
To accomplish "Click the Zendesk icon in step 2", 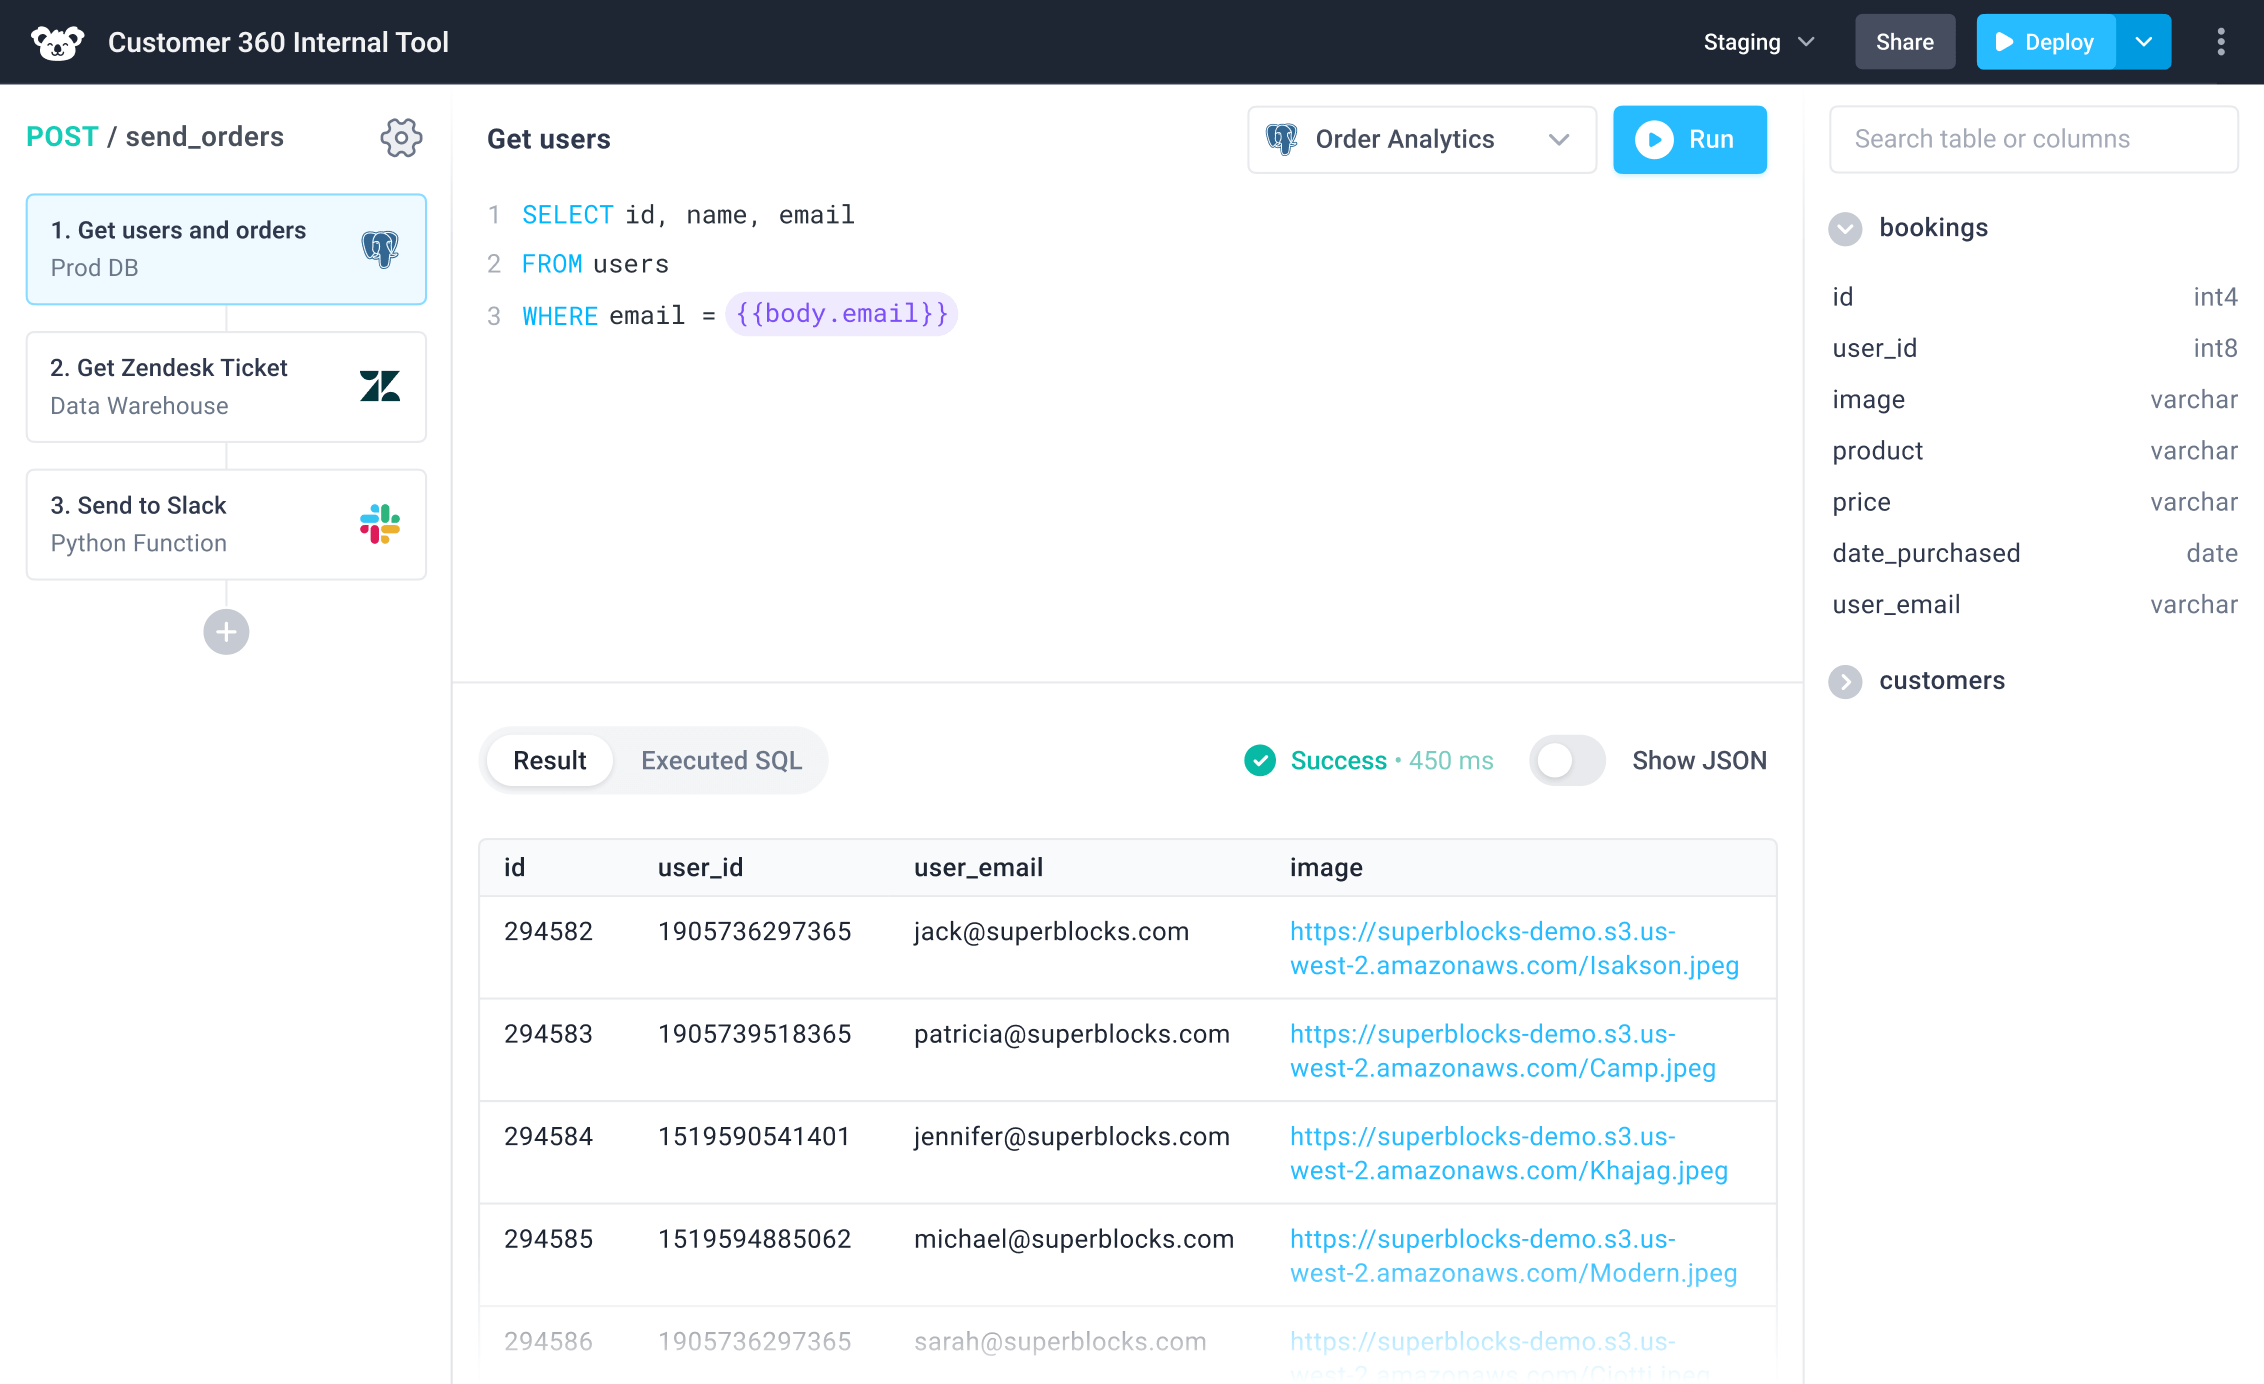I will 380,386.
